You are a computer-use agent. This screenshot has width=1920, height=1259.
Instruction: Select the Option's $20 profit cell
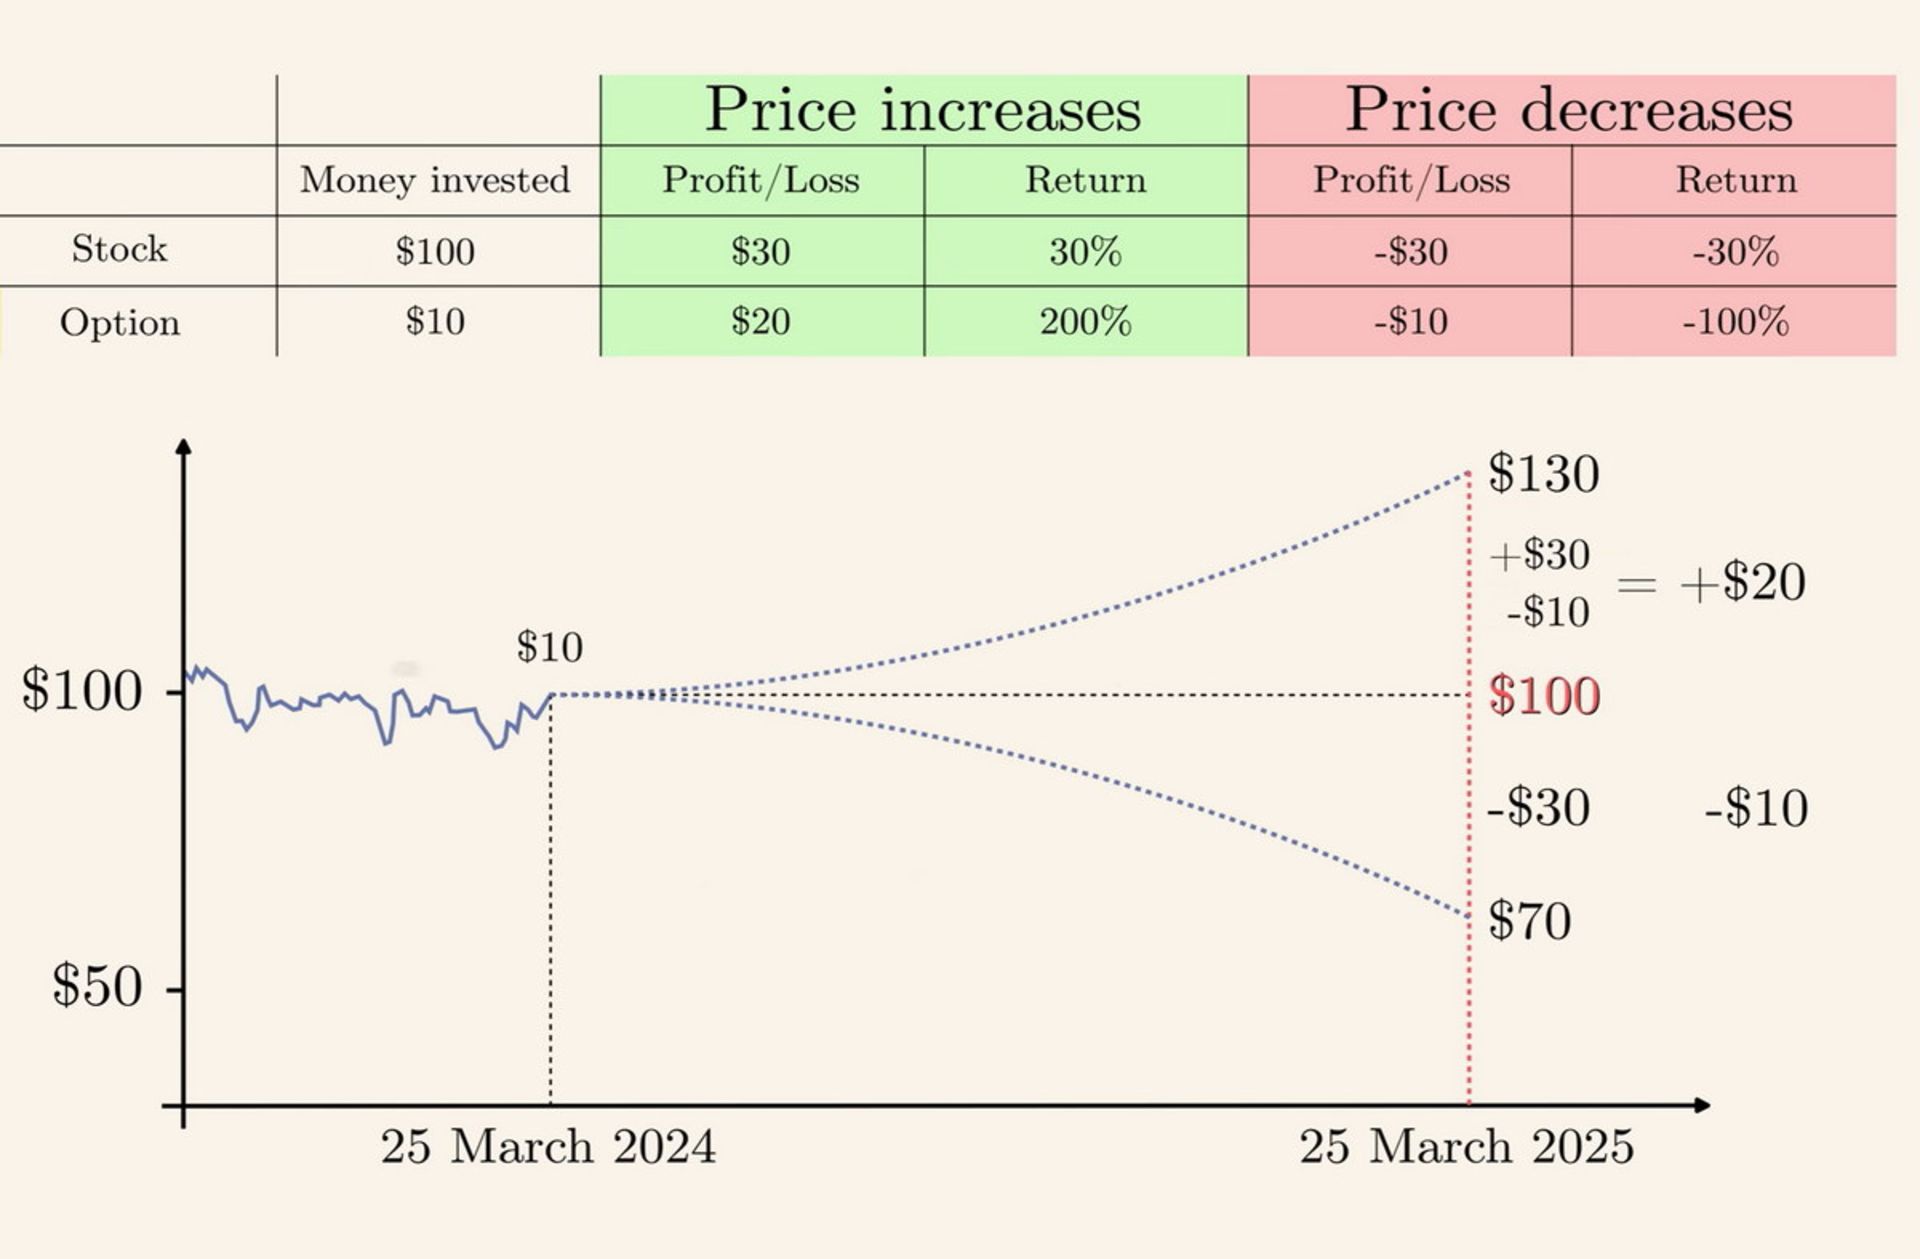[x=760, y=322]
